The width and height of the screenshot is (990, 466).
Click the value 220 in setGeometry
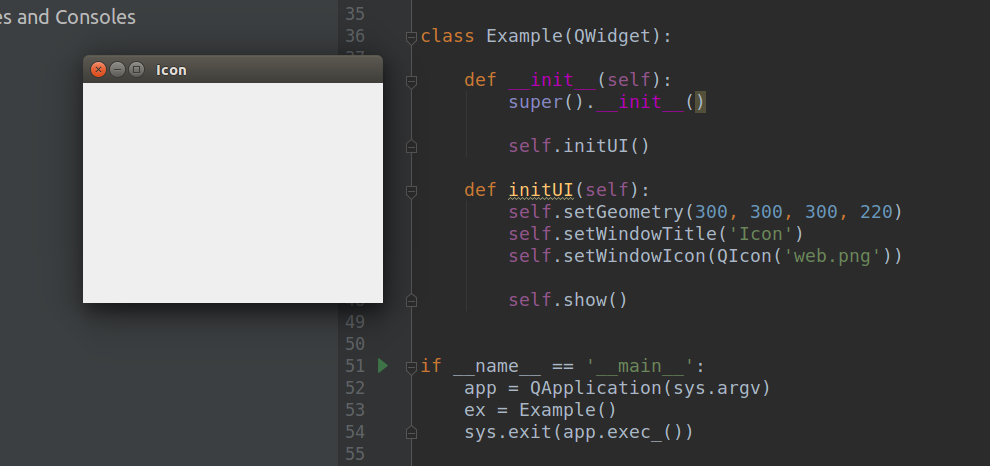pos(876,212)
